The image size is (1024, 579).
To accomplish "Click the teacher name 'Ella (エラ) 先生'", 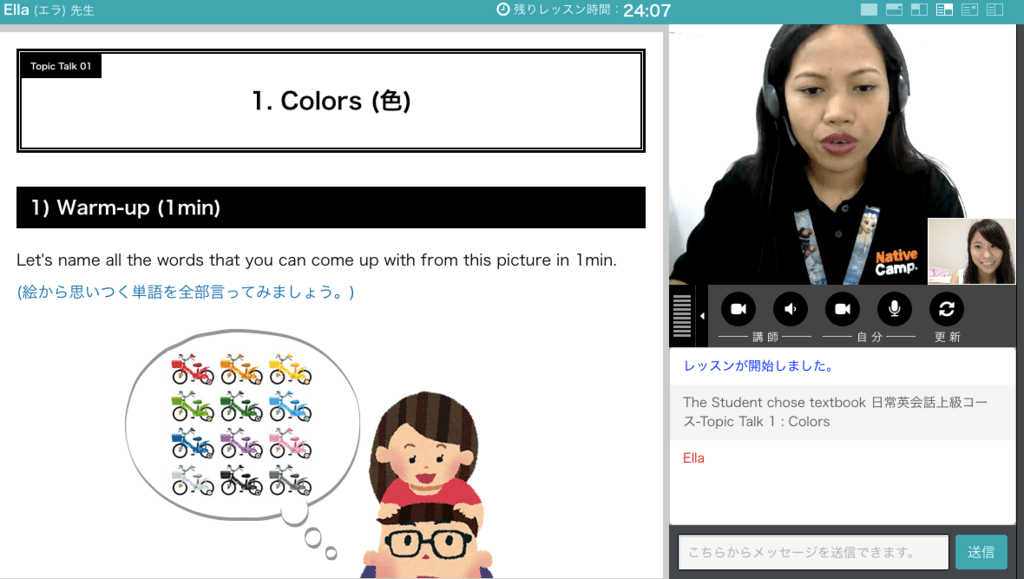I will point(49,10).
